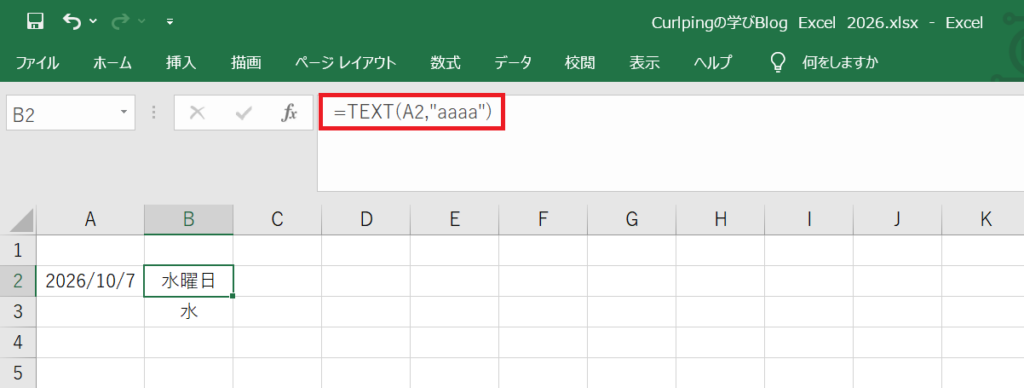Select row 1 header

click(18, 250)
